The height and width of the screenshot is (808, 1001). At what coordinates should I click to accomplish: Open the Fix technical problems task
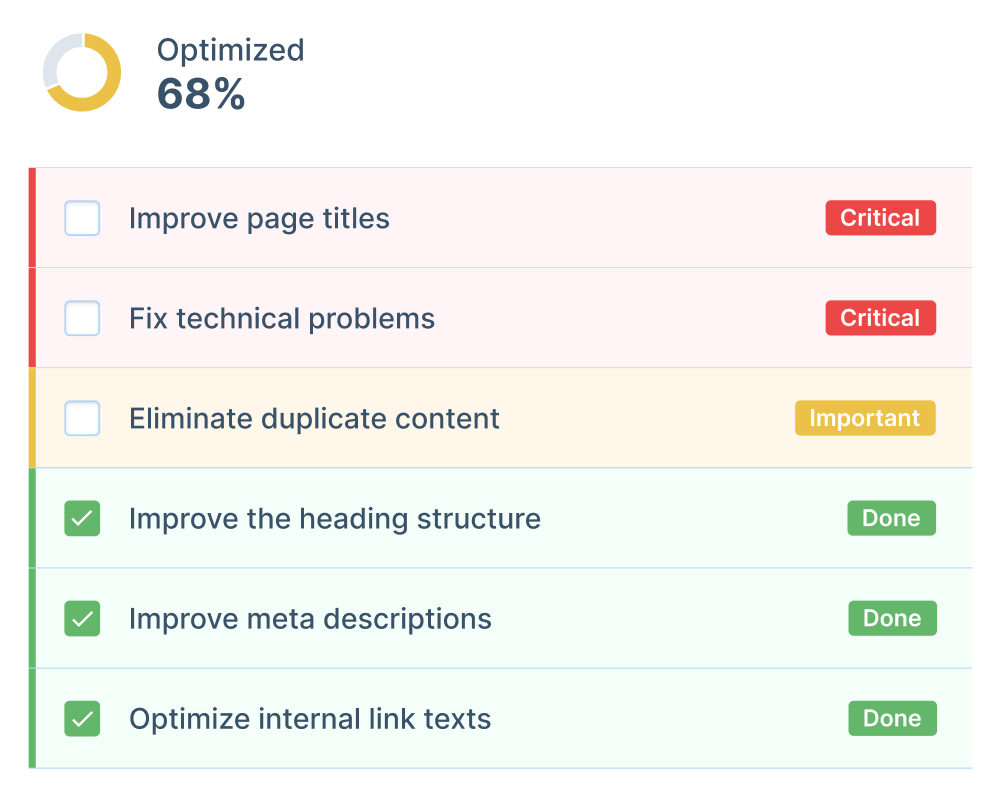point(281,318)
